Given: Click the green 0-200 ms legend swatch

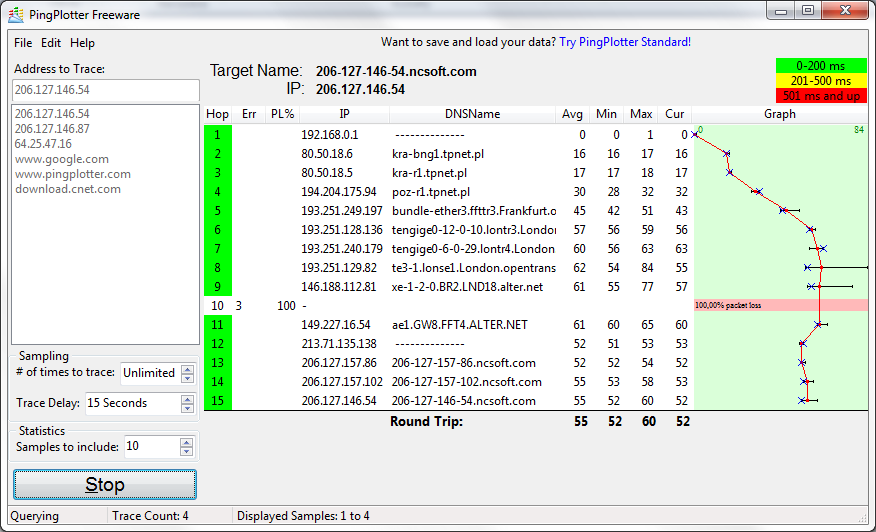Looking at the screenshot, I should point(821,66).
